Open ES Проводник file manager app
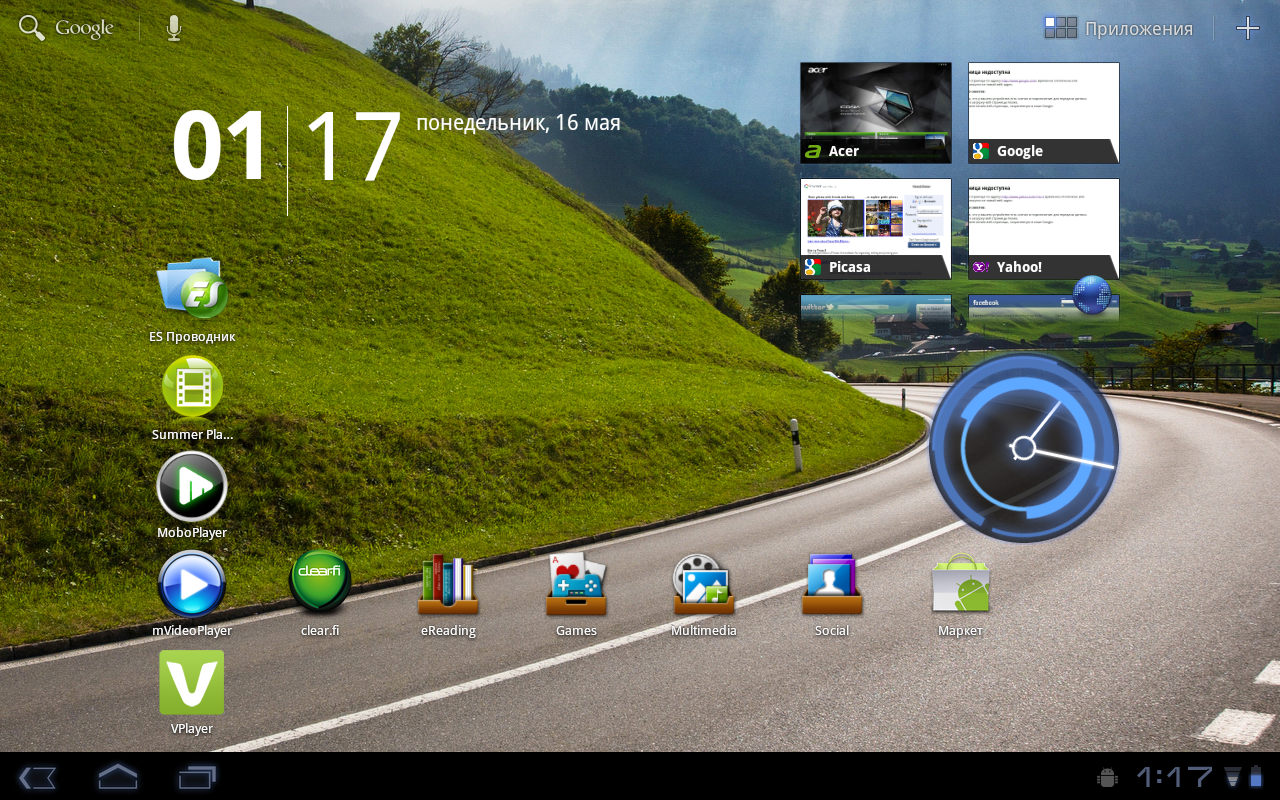This screenshot has height=800, width=1280. pos(192,290)
